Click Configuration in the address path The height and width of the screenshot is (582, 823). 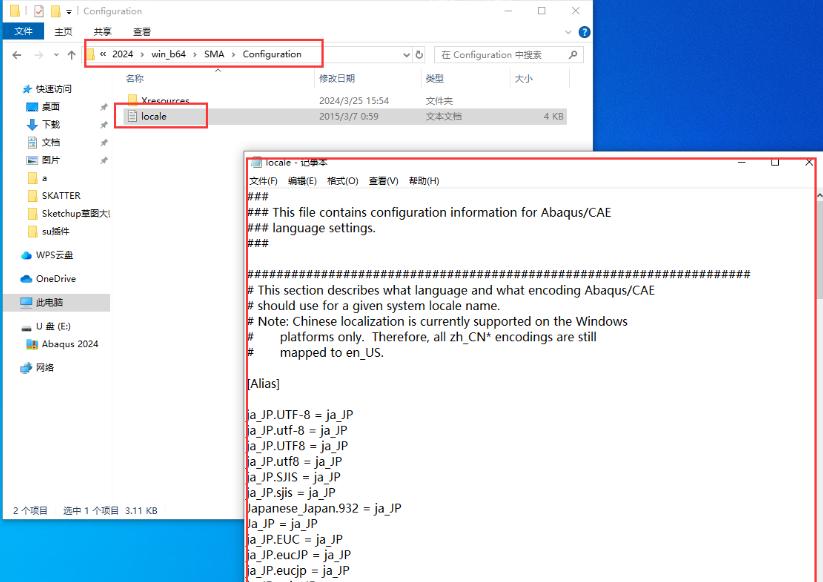(272, 54)
